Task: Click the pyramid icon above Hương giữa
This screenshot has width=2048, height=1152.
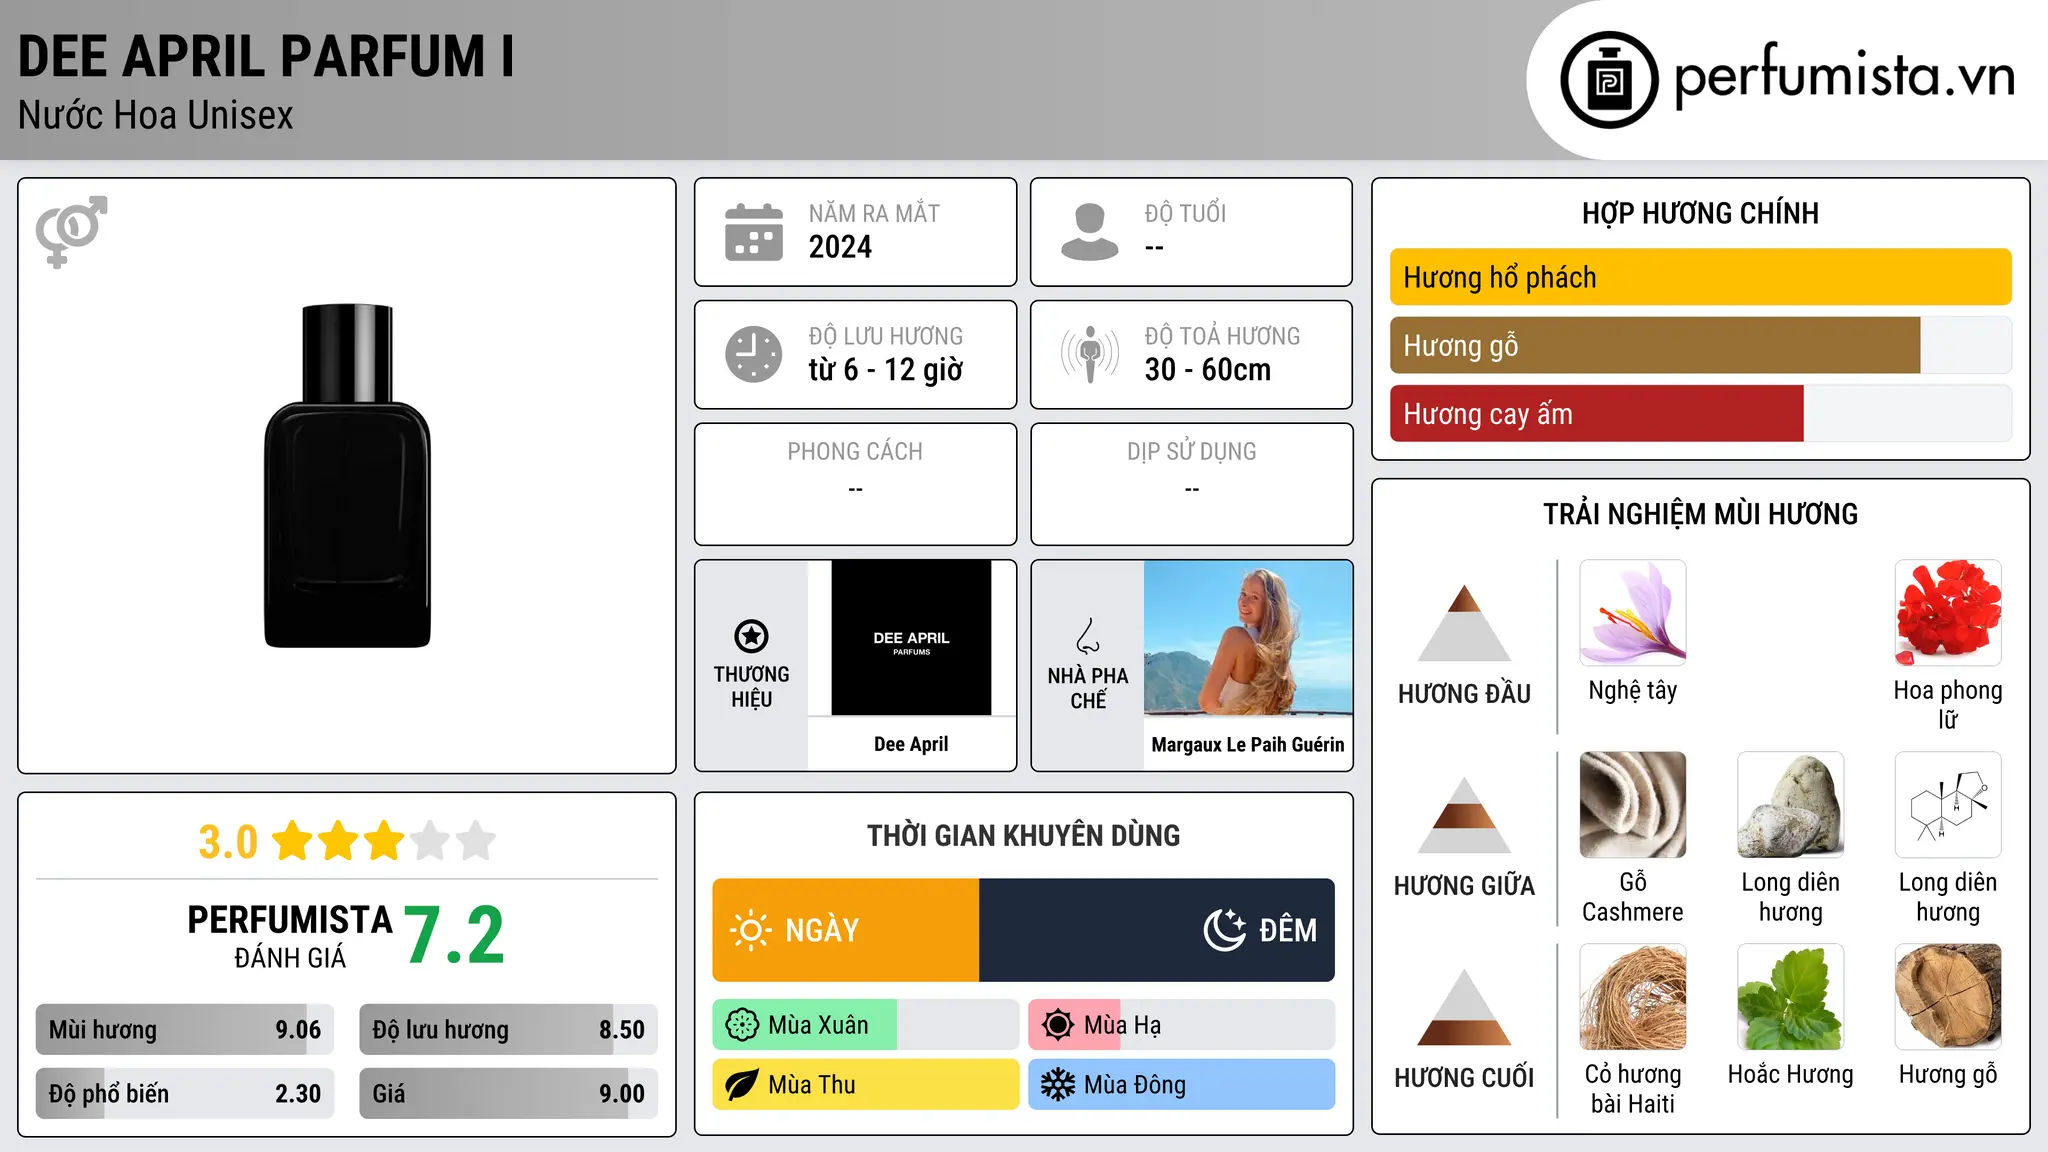Action: 1464,815
